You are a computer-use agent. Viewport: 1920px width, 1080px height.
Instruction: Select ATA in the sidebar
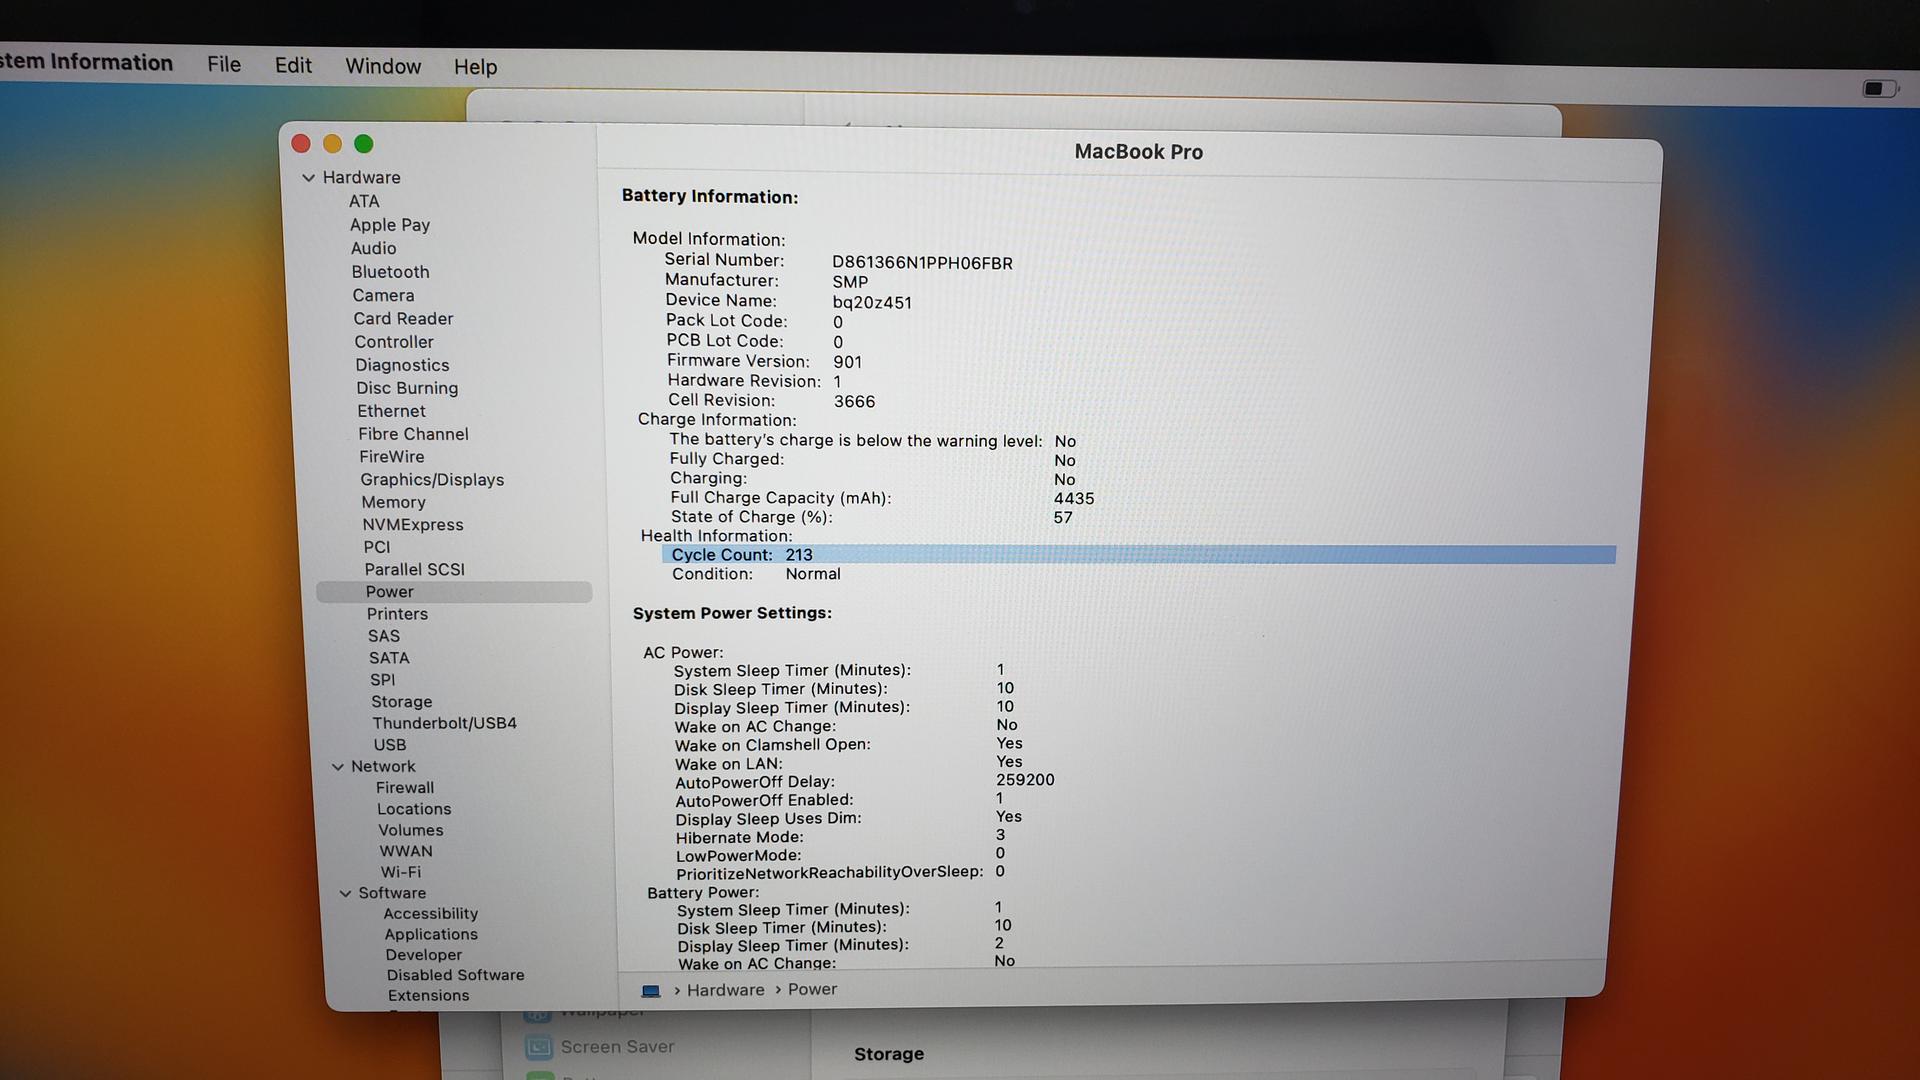tap(364, 201)
